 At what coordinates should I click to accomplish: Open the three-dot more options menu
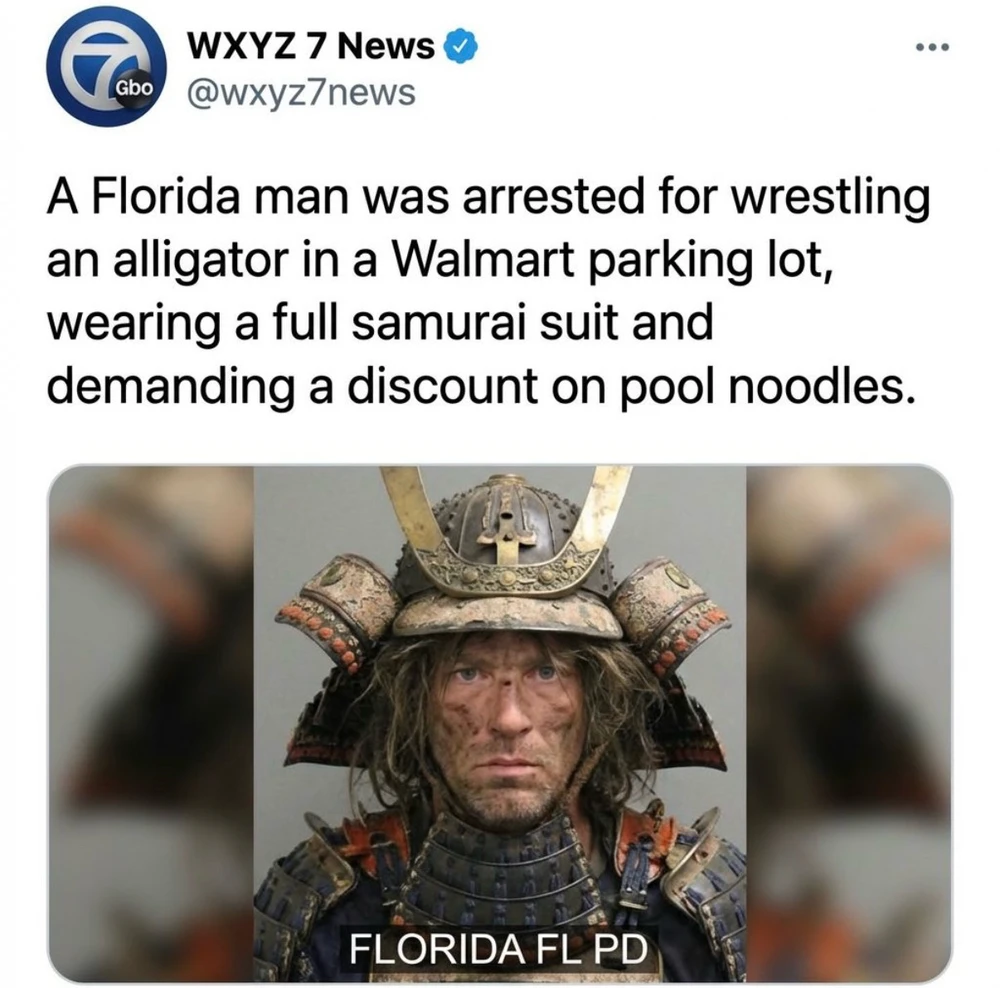tap(932, 47)
